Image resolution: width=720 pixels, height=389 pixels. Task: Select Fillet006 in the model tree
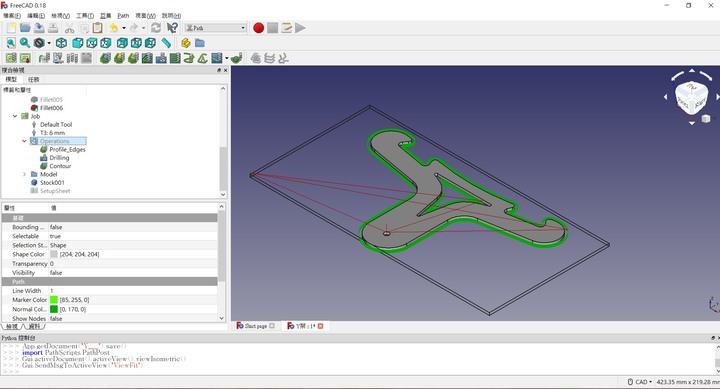click(51, 108)
